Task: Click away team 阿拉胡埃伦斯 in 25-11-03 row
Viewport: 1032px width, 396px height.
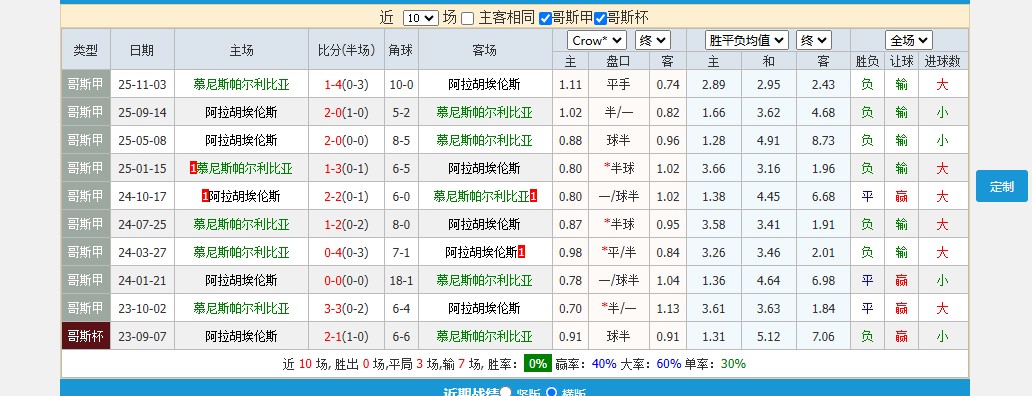Action: pos(484,84)
